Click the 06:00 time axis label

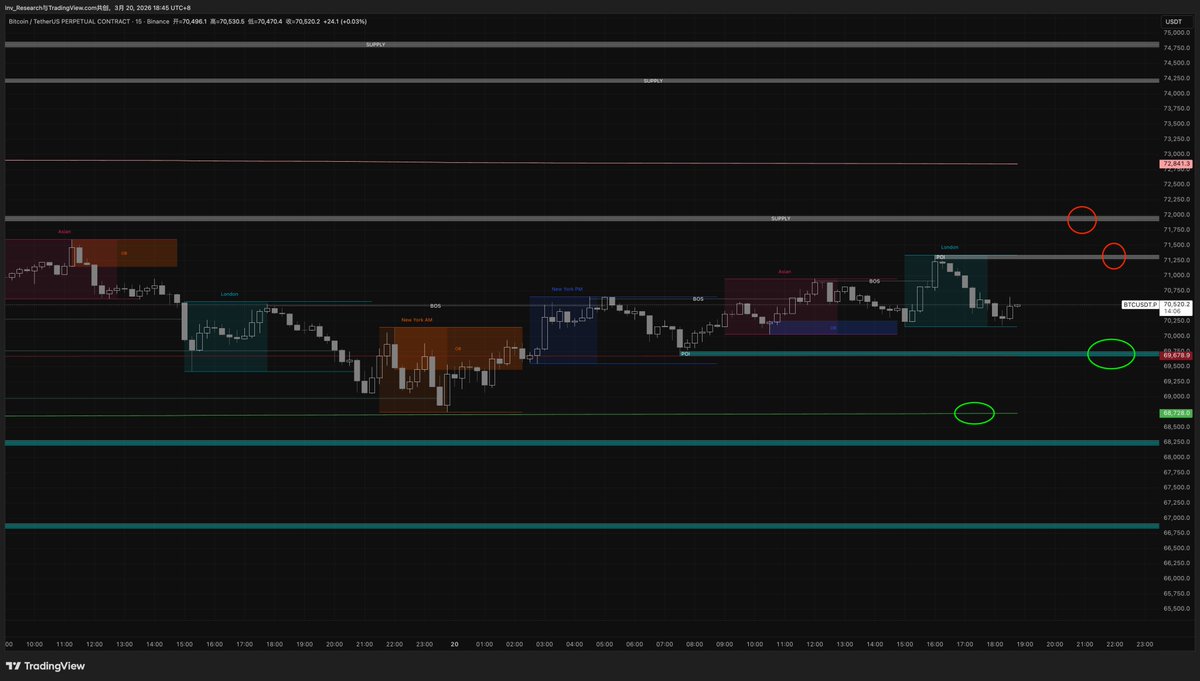tap(635, 645)
